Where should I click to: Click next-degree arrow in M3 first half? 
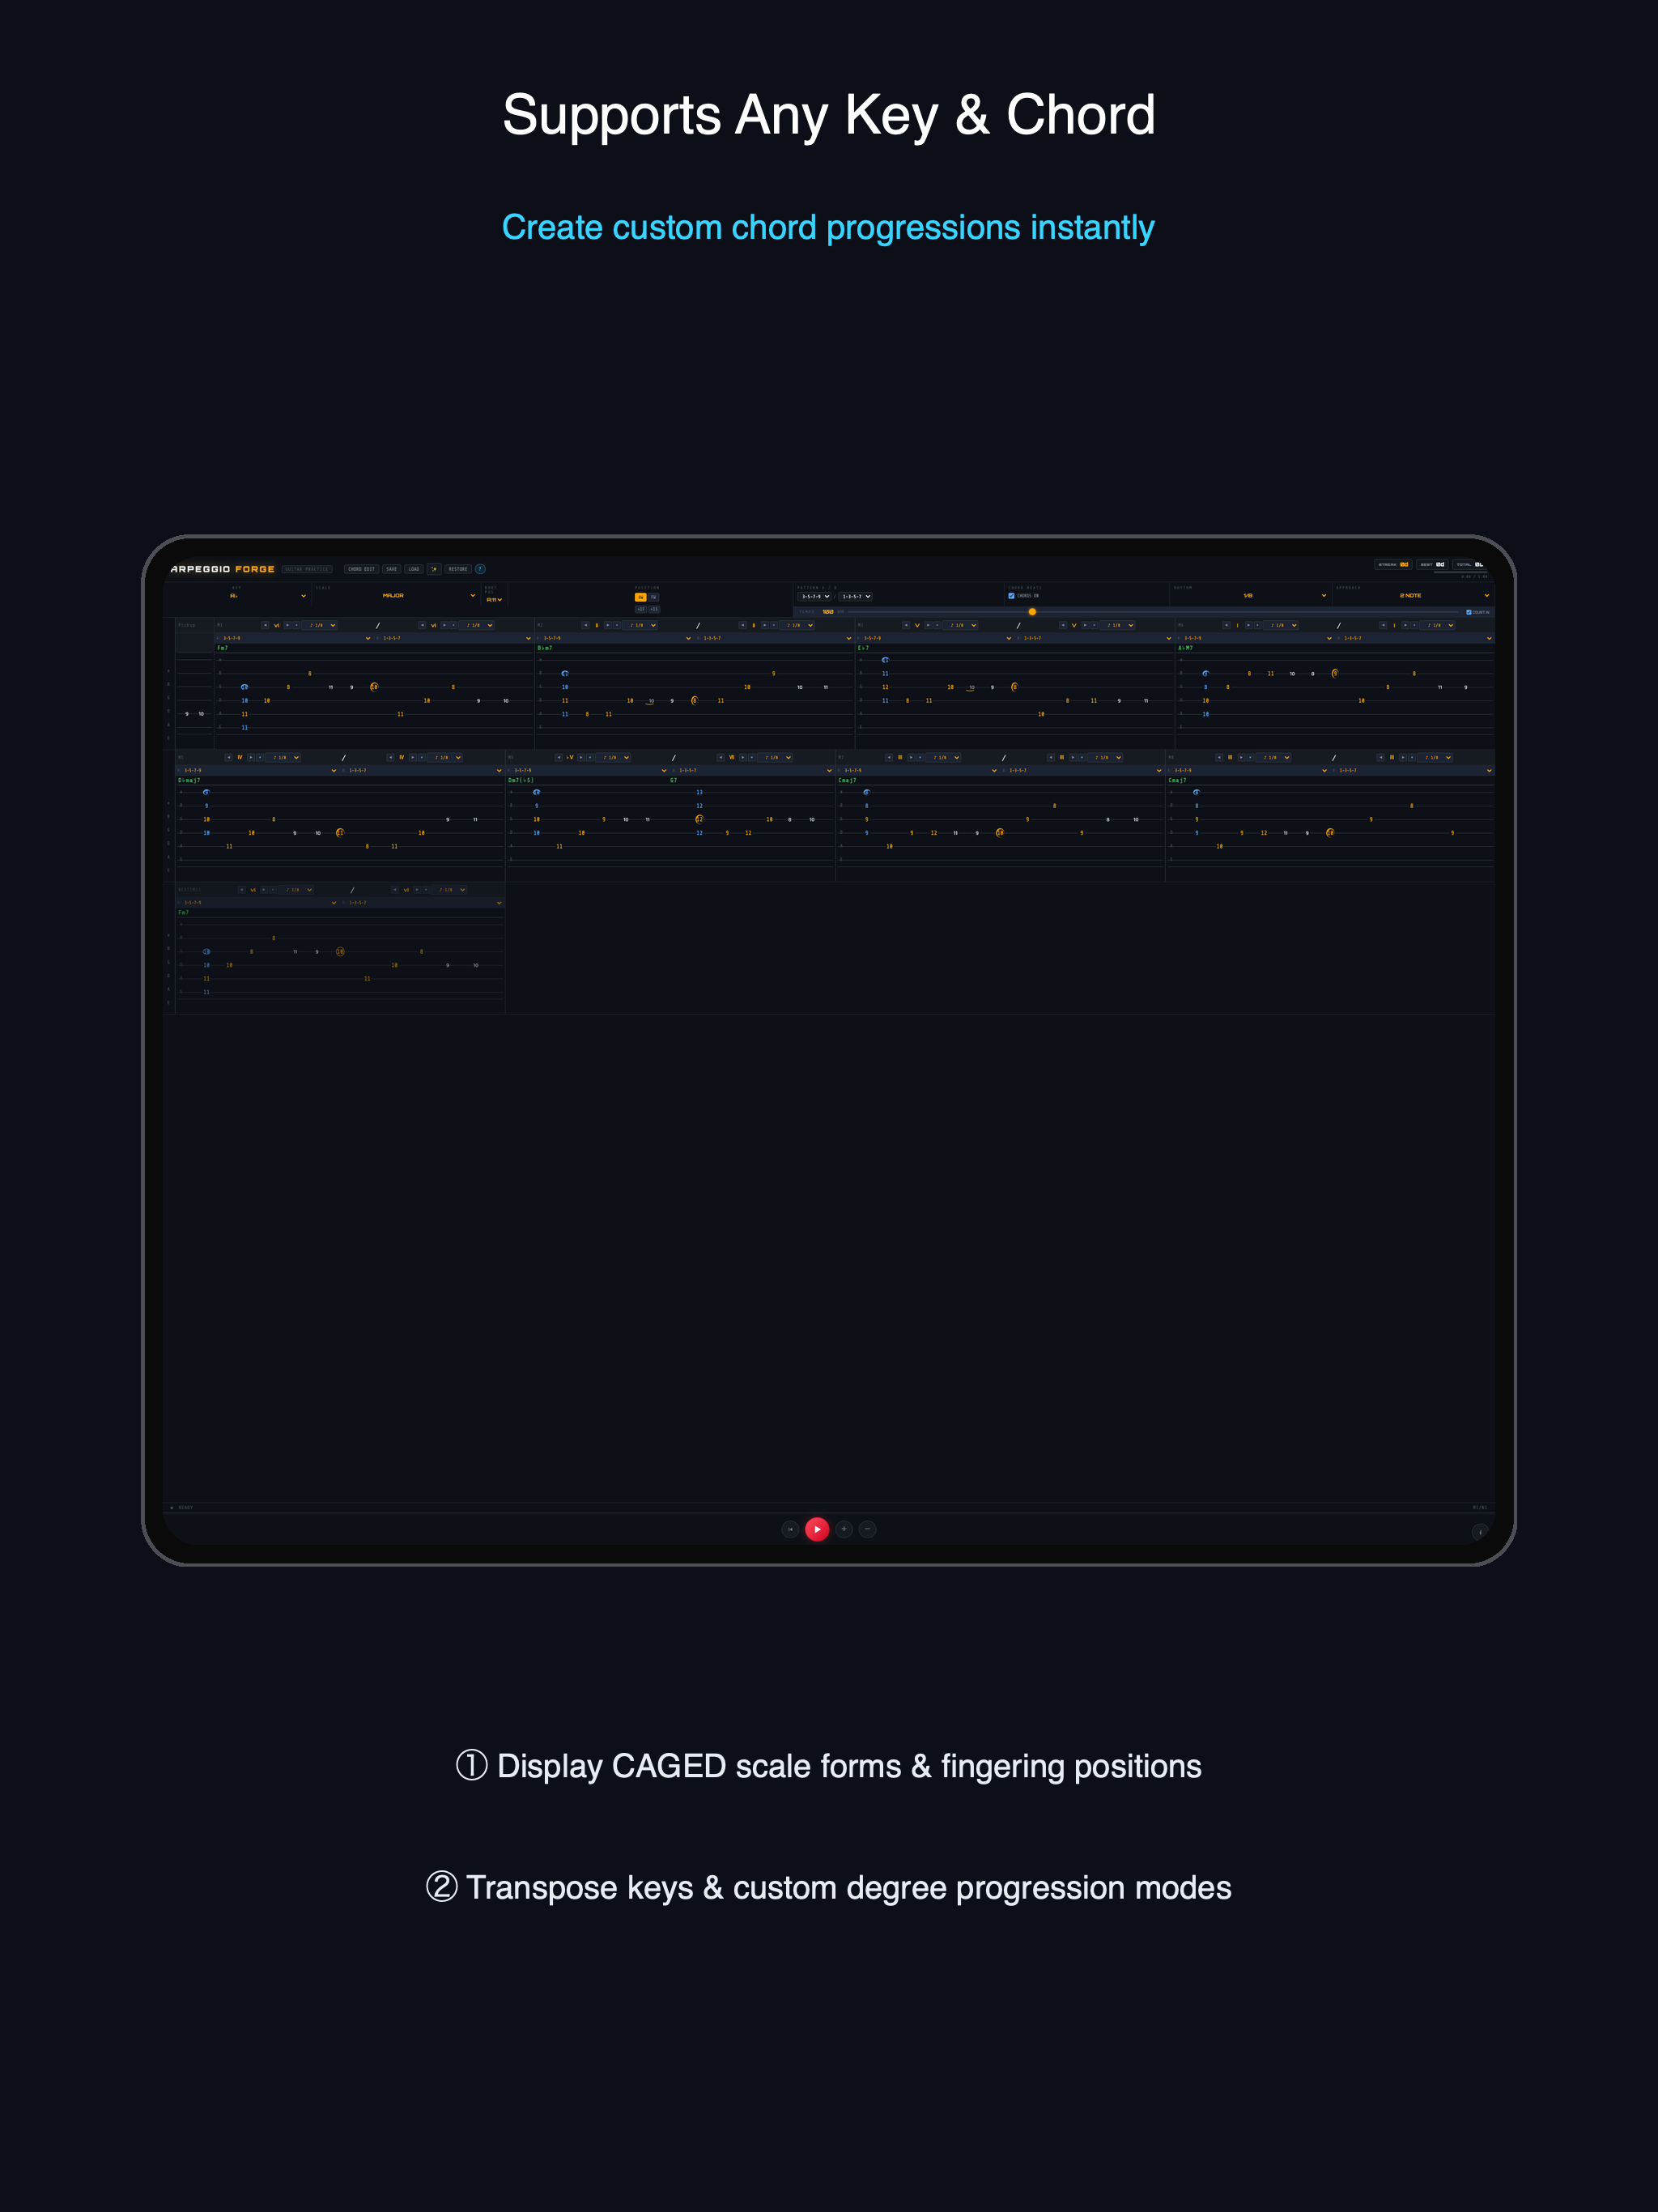[x=929, y=625]
